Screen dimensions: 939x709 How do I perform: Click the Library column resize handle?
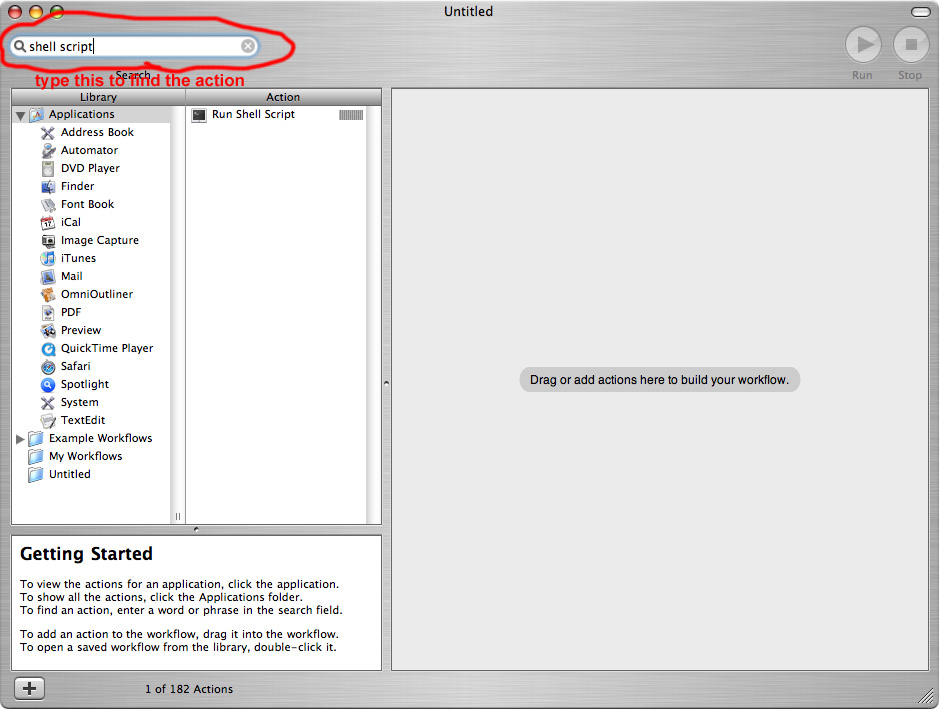[x=178, y=516]
